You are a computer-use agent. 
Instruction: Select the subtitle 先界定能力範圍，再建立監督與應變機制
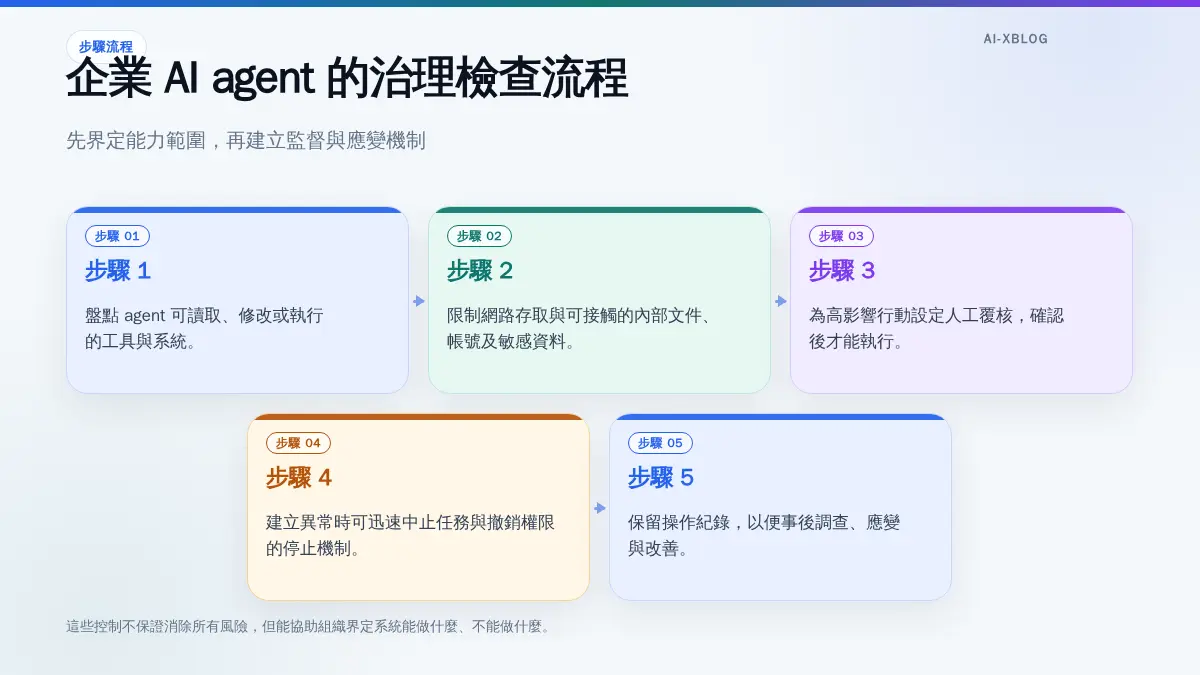[246, 141]
